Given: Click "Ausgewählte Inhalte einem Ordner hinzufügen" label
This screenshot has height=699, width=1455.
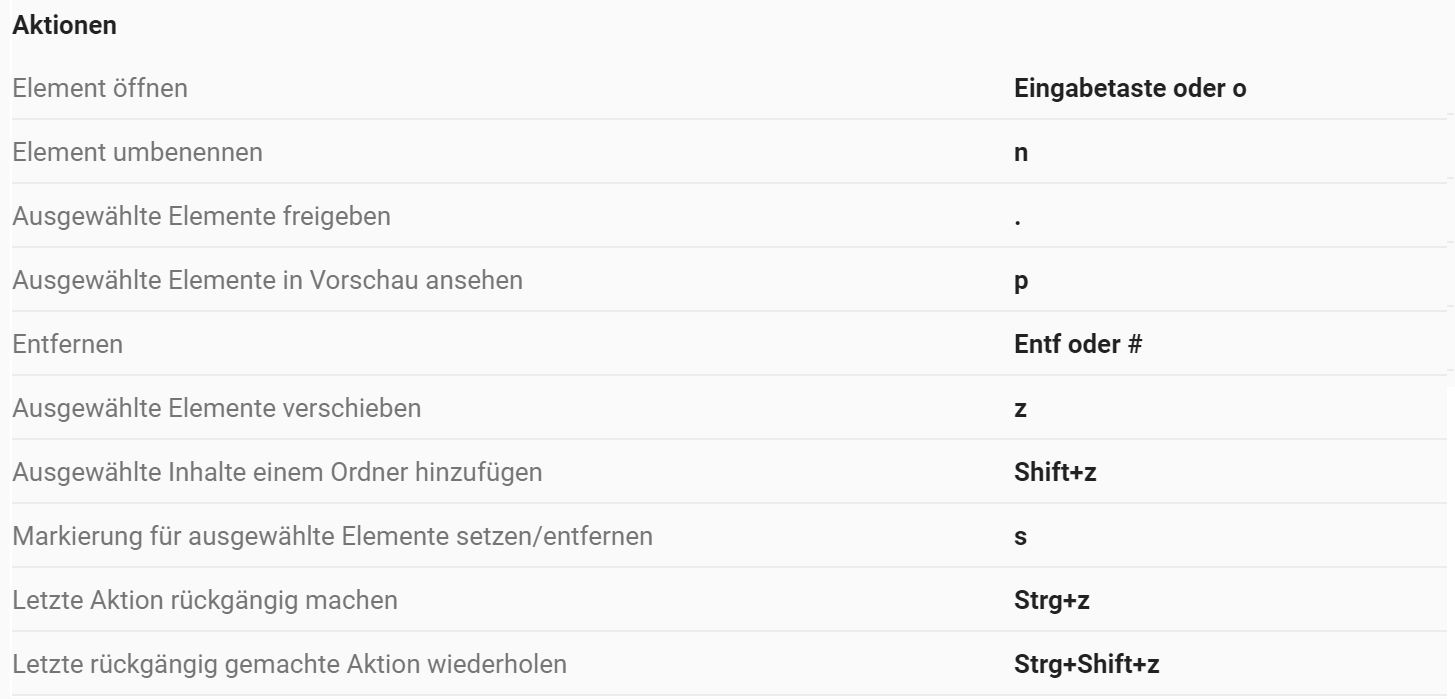Looking at the screenshot, I should pyautogui.click(x=277, y=472).
